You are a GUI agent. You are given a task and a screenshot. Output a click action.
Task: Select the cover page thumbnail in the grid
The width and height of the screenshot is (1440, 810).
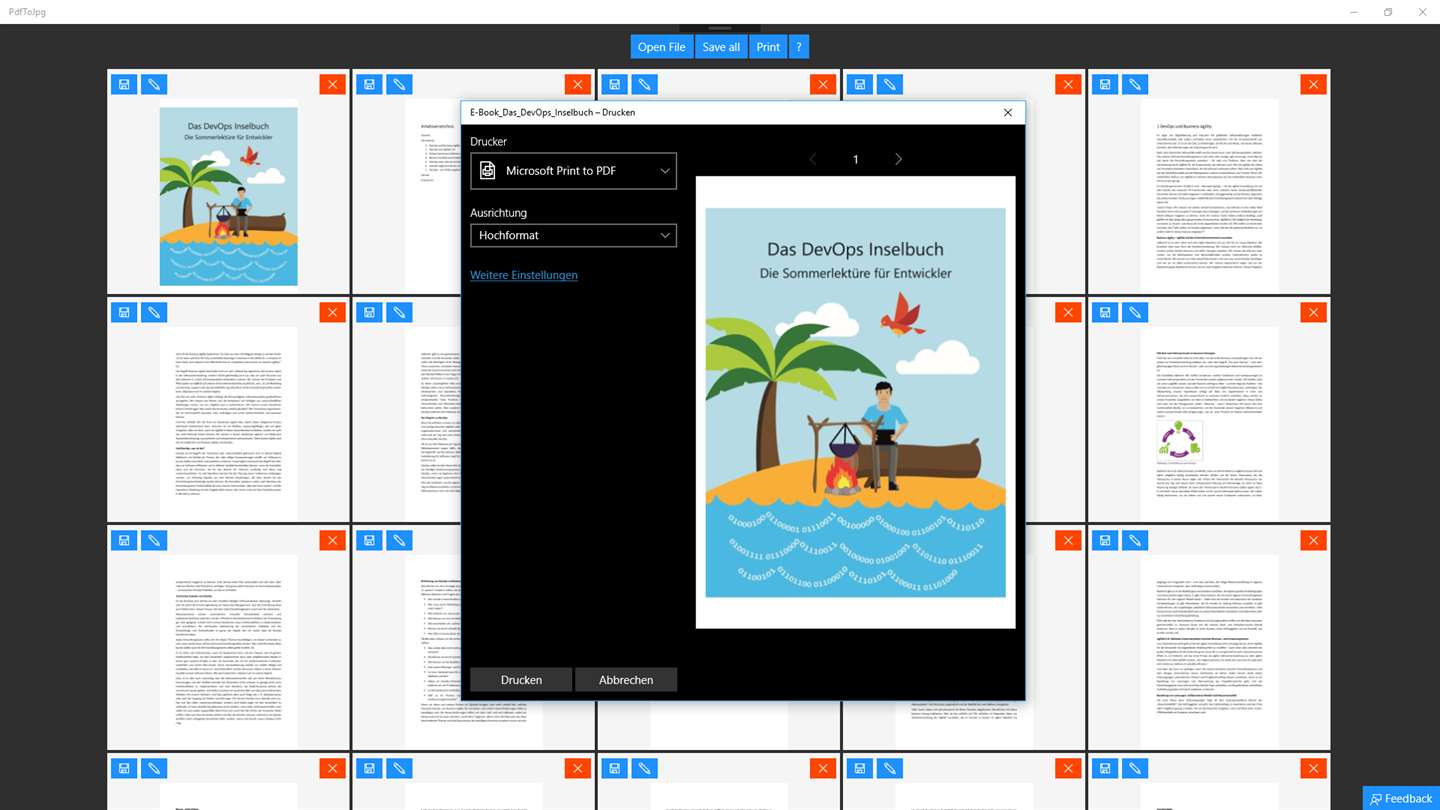[x=228, y=195]
